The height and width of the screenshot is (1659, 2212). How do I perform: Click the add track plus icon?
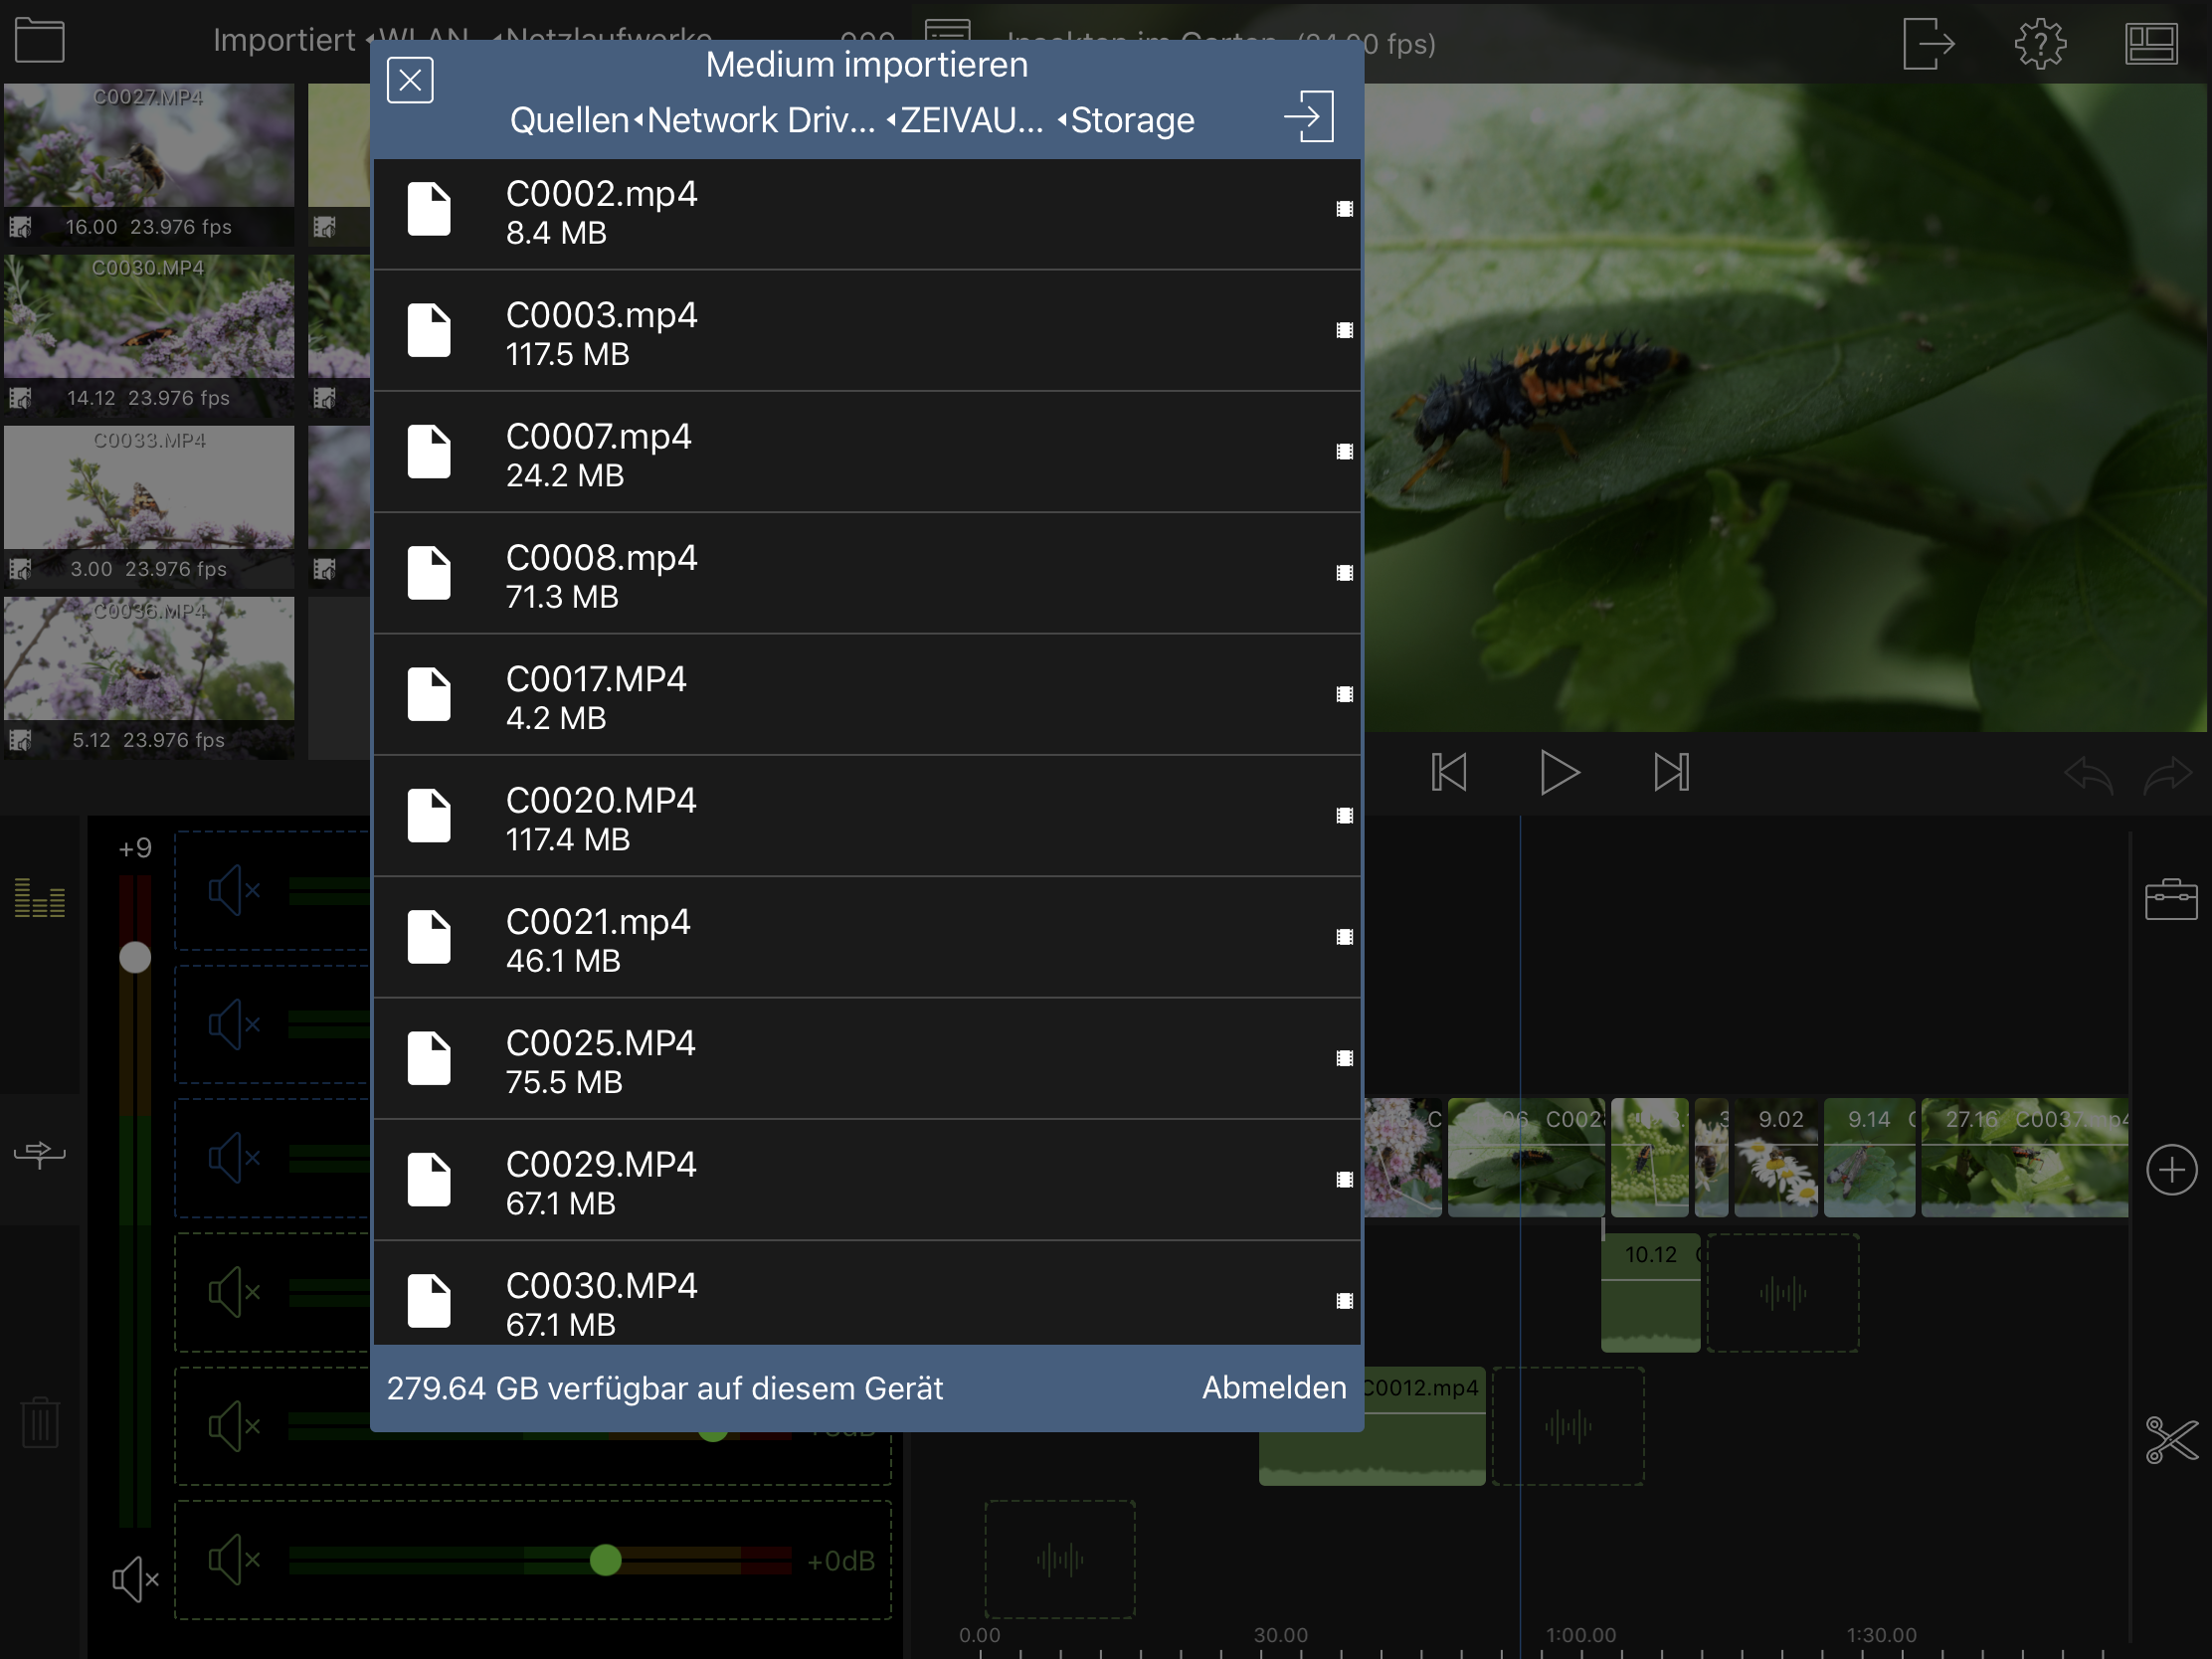click(2170, 1170)
